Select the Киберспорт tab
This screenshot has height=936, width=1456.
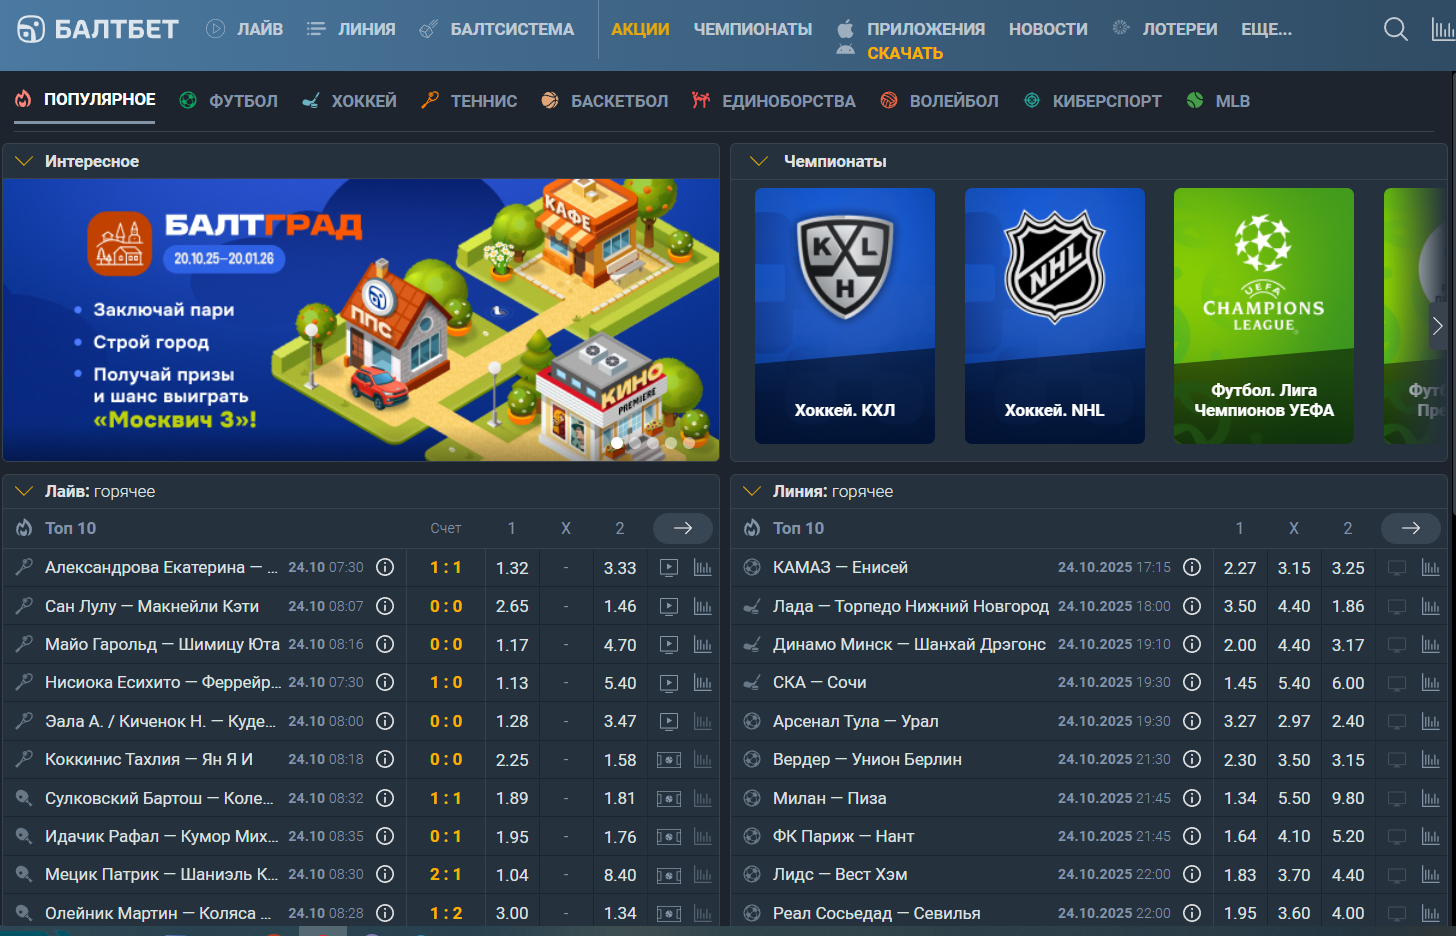coord(1093,101)
